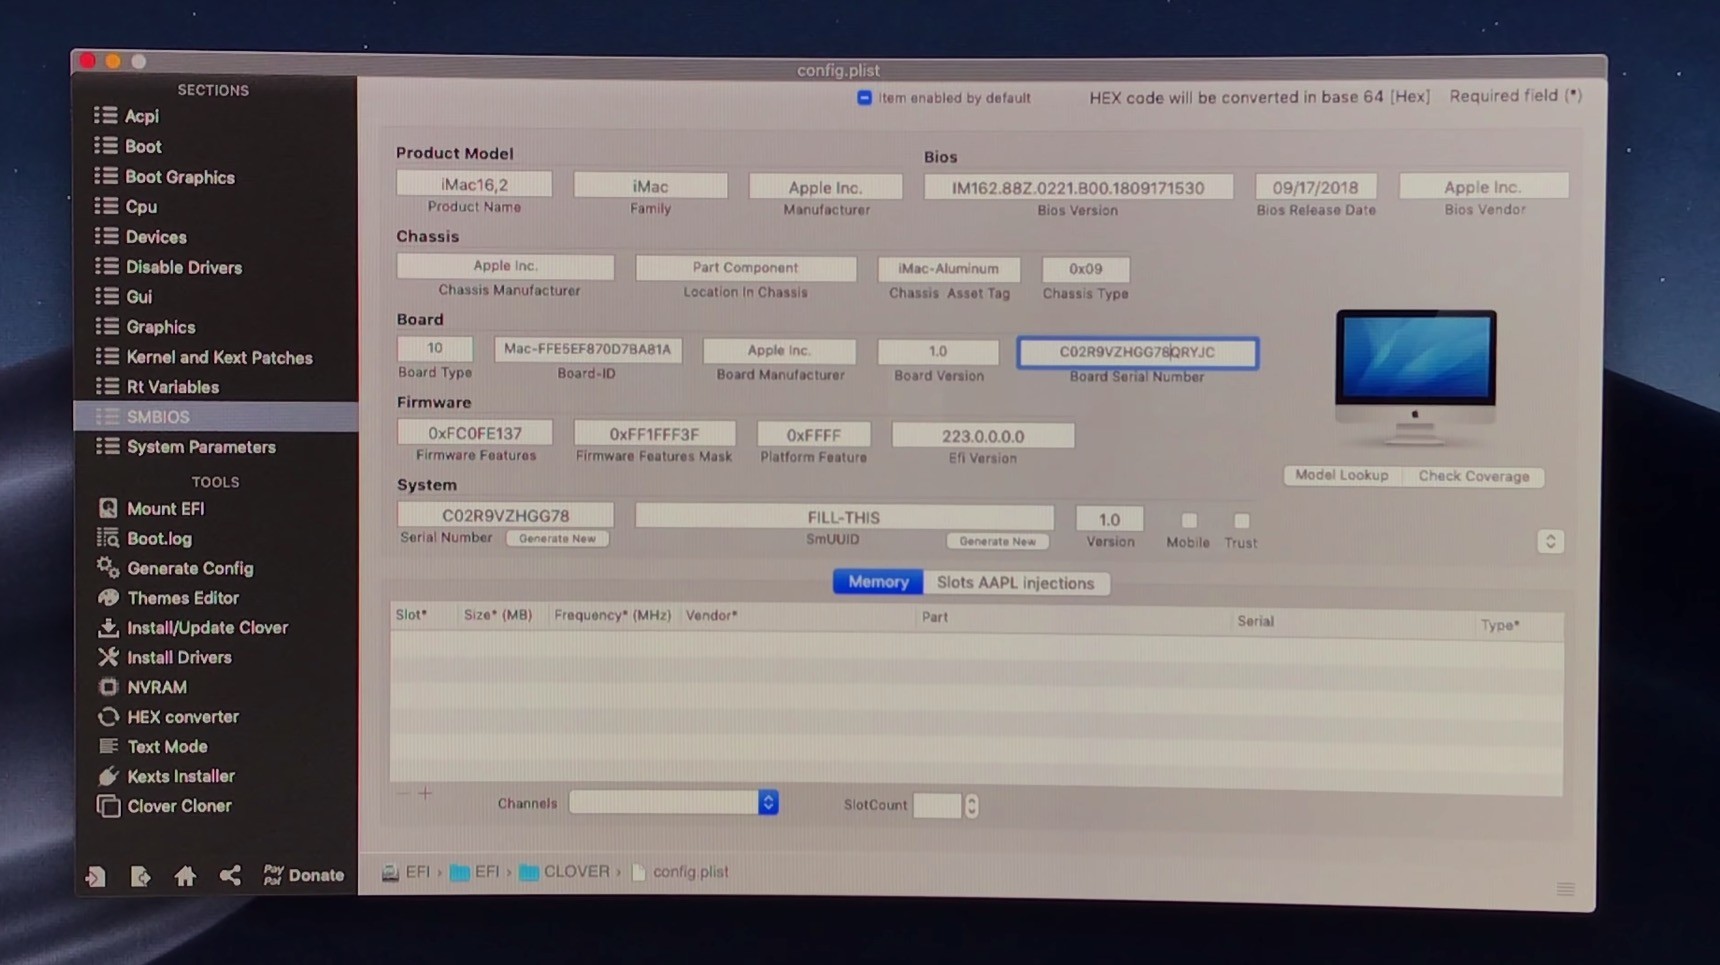
Task: Click the Chassis Type field 0x09
Action: pyautogui.click(x=1085, y=269)
